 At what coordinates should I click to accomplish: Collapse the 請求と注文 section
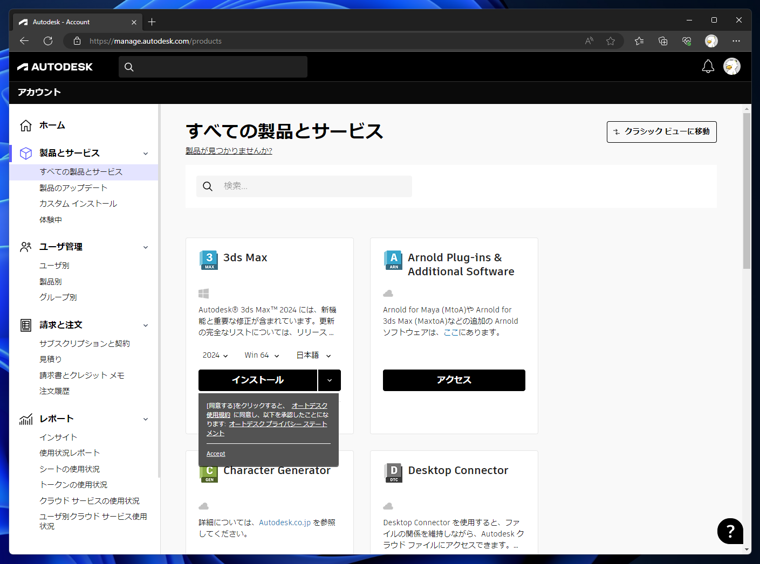[x=145, y=326]
